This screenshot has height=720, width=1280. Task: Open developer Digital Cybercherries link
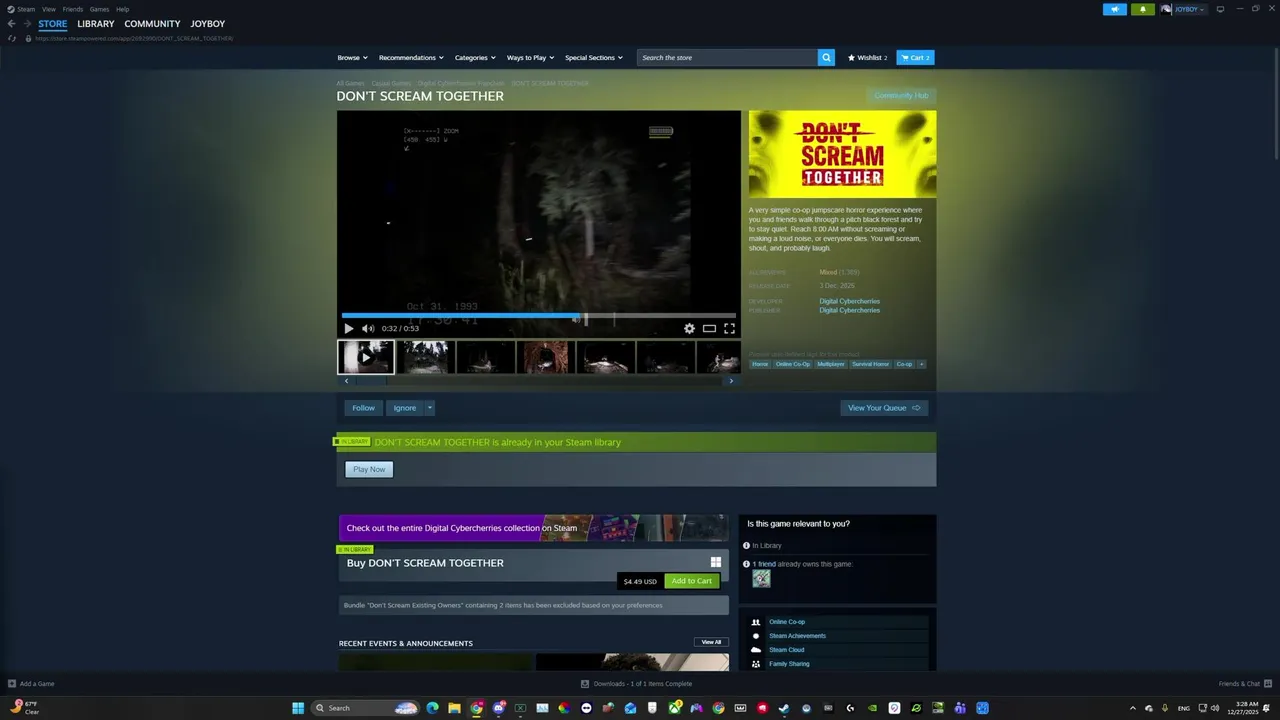tap(850, 301)
